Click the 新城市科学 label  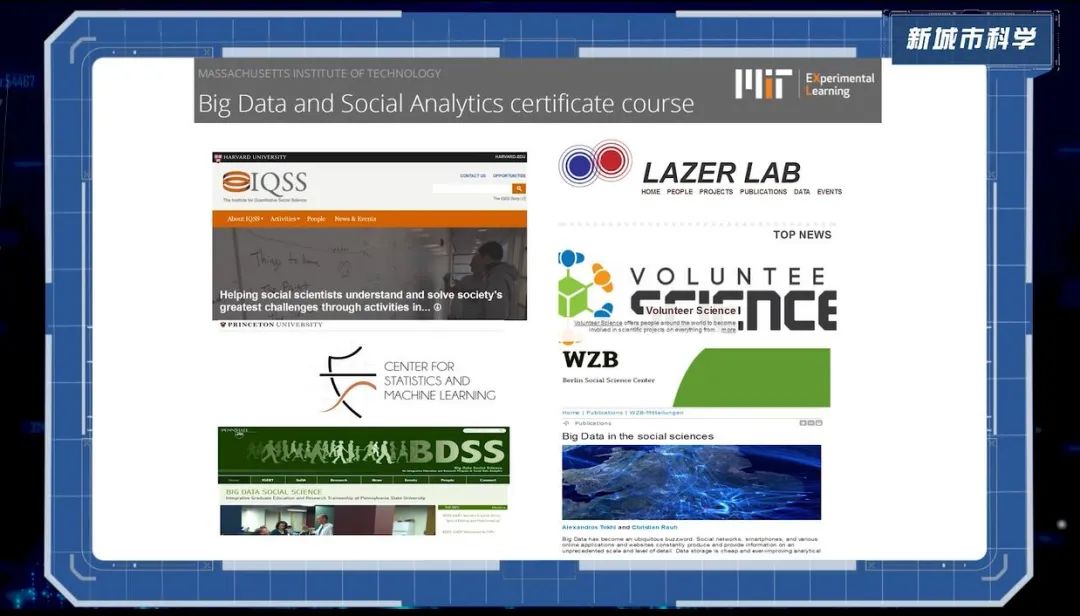point(971,39)
